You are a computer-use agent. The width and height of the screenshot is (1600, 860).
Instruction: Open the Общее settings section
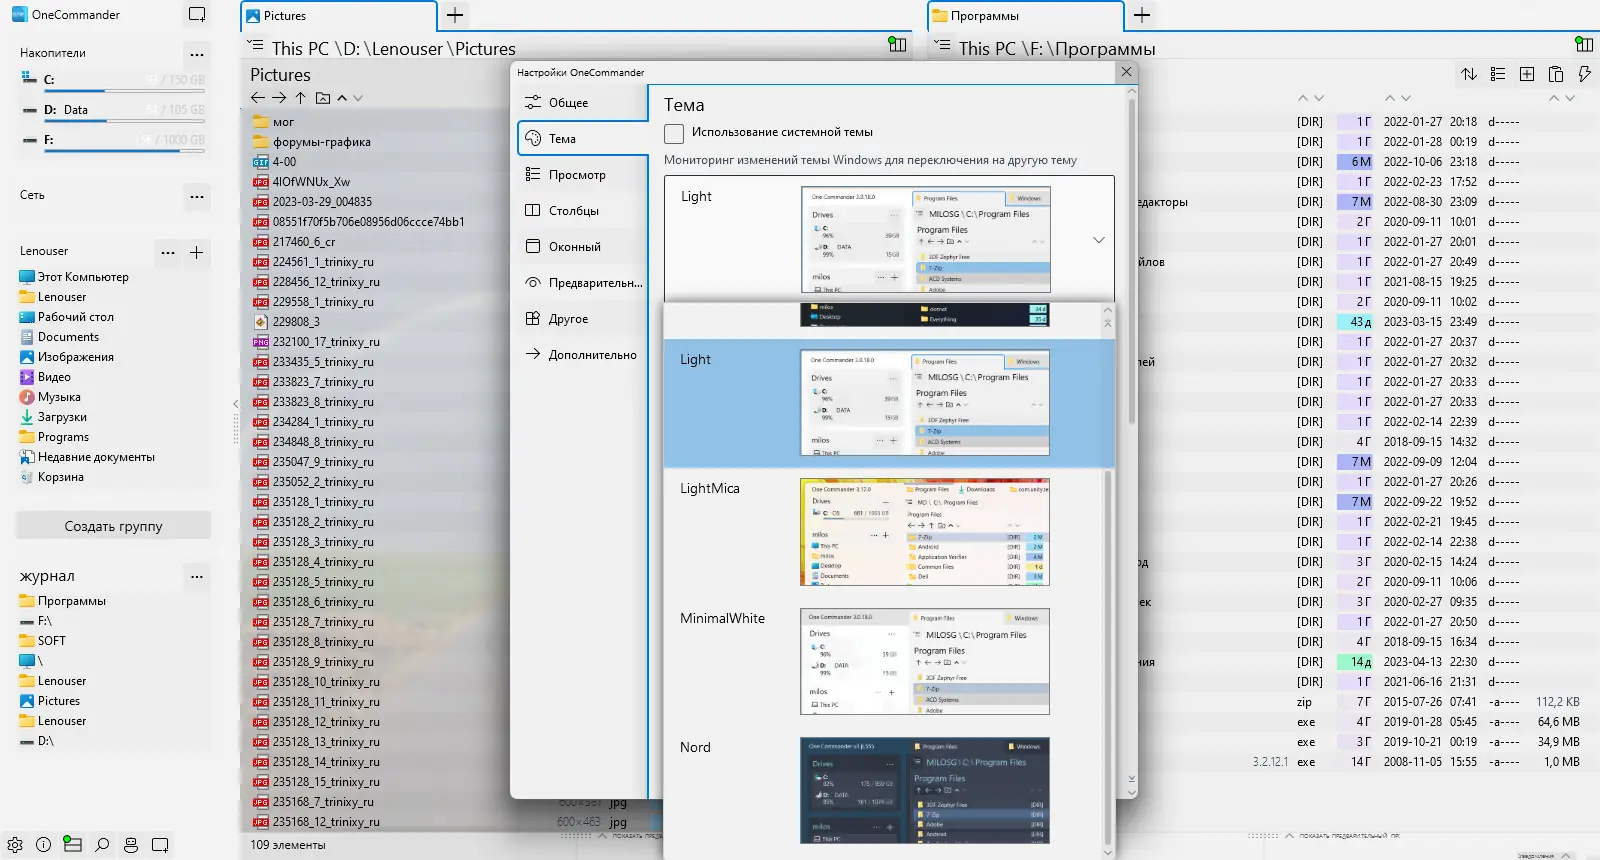(x=583, y=103)
